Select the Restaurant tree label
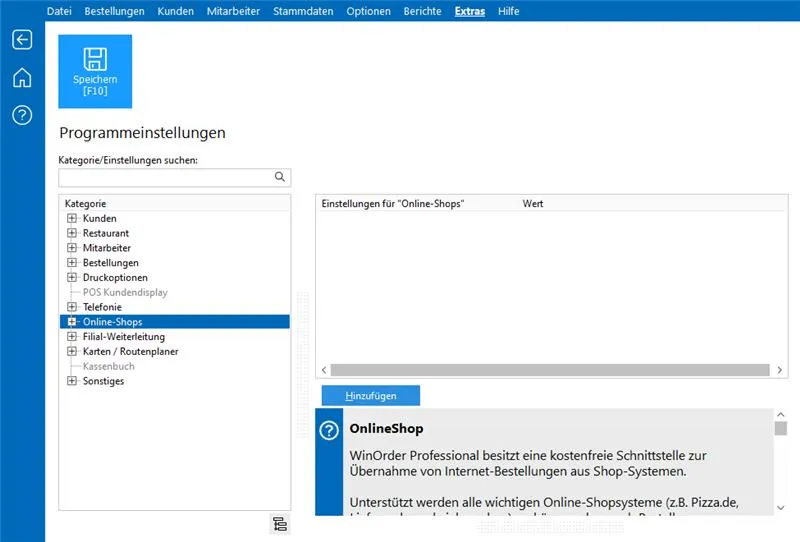The image size is (800, 542). [106, 233]
